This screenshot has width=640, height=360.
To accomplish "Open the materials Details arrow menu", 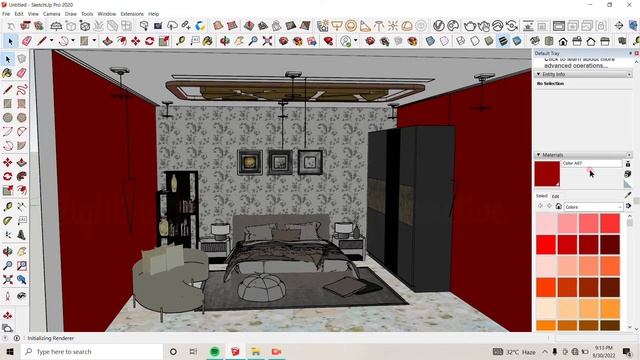I will (629, 207).
